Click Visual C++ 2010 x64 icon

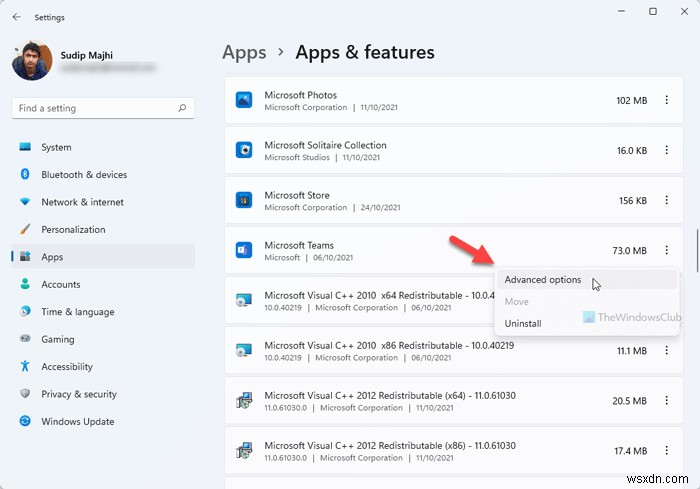244,300
